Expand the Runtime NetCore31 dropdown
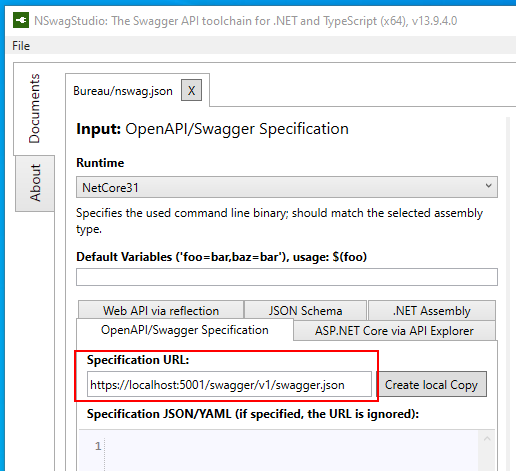This screenshot has width=516, height=471. click(287, 187)
